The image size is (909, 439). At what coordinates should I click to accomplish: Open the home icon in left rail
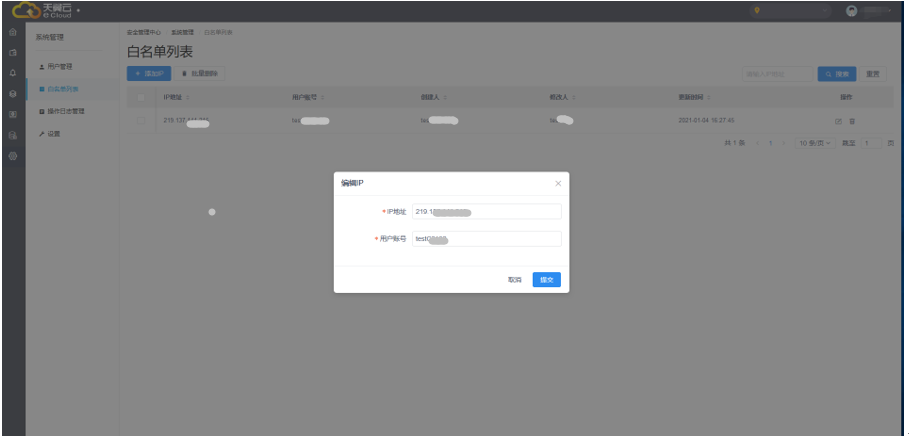pos(13,32)
